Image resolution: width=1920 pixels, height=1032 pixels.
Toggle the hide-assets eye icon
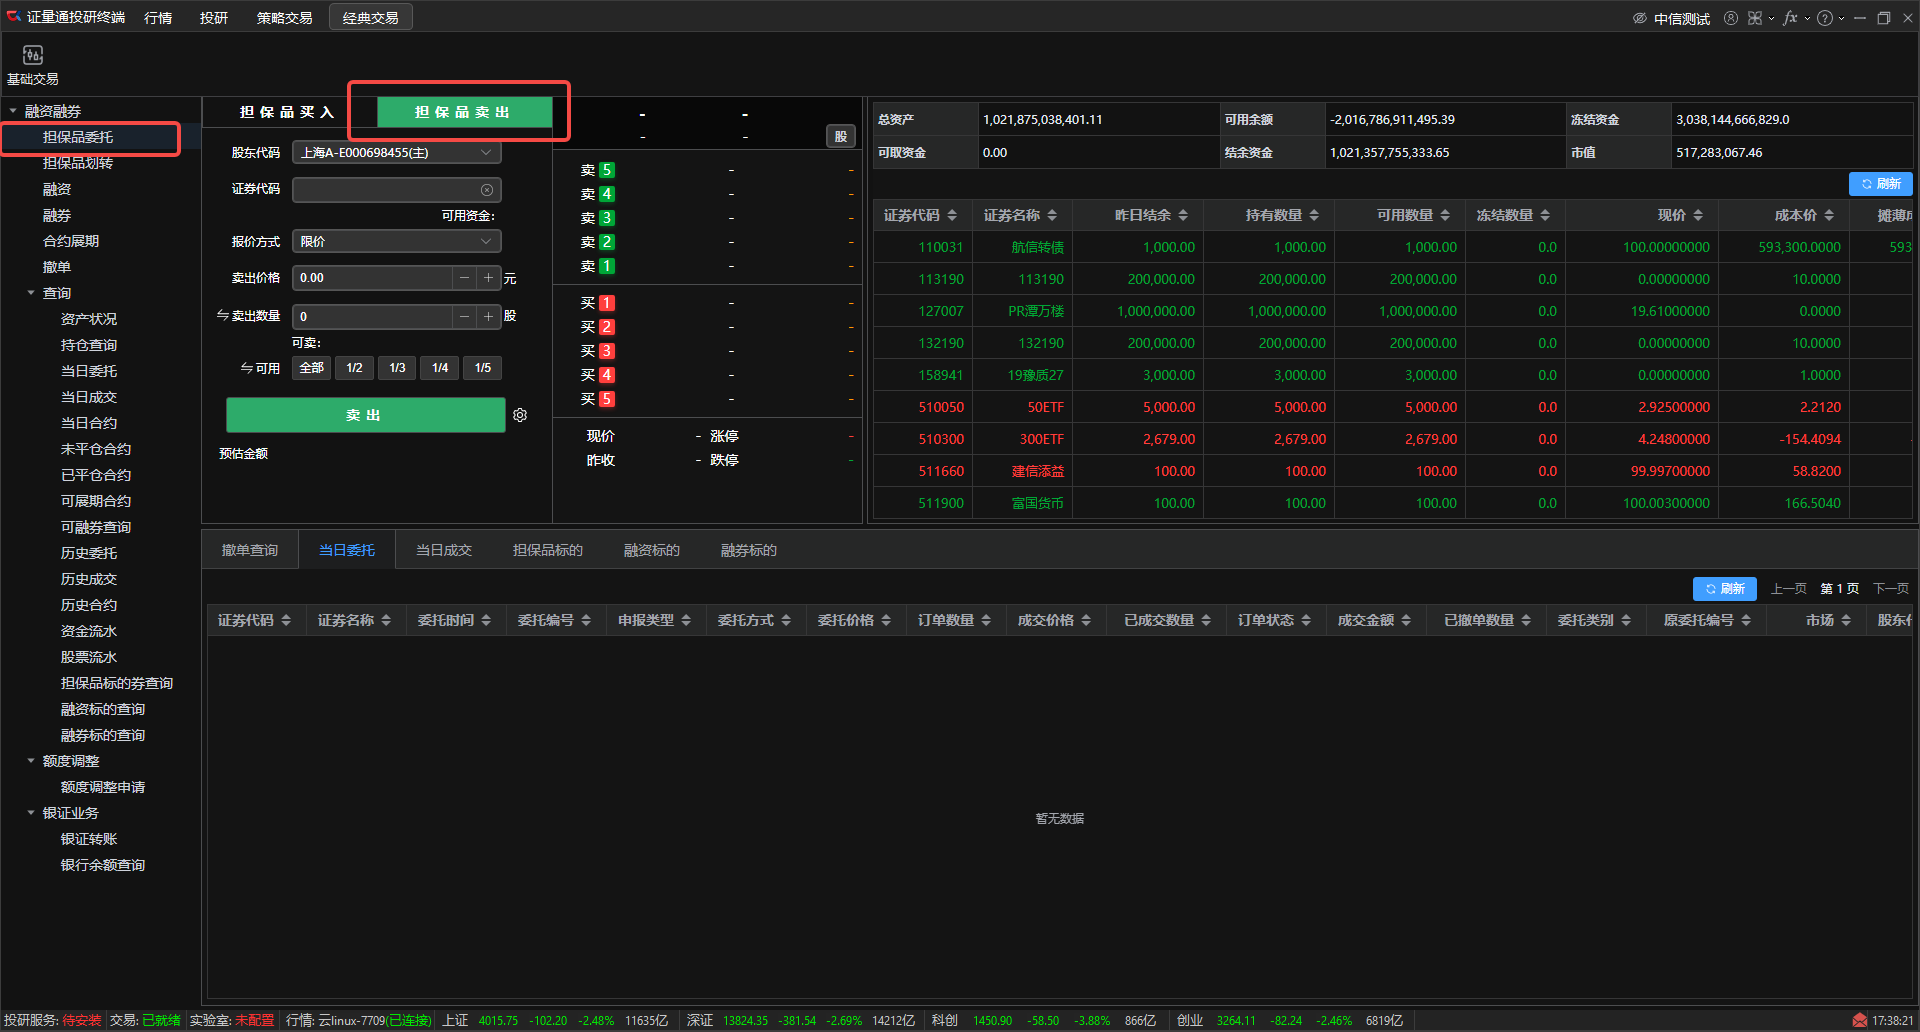(x=1639, y=18)
